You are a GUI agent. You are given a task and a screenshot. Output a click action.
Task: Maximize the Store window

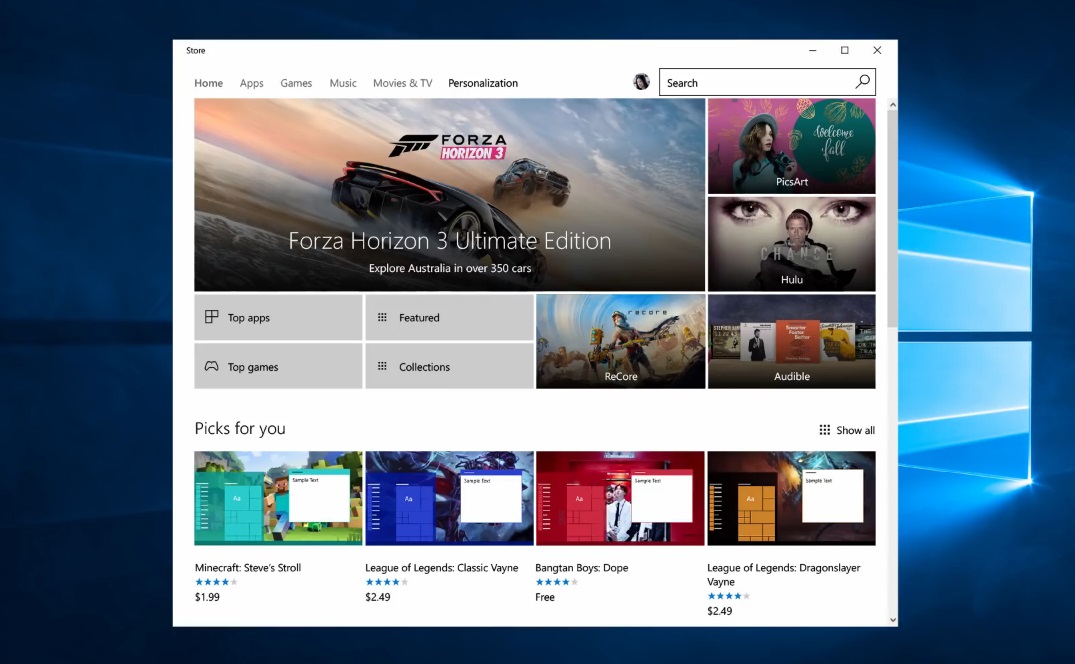coord(845,50)
